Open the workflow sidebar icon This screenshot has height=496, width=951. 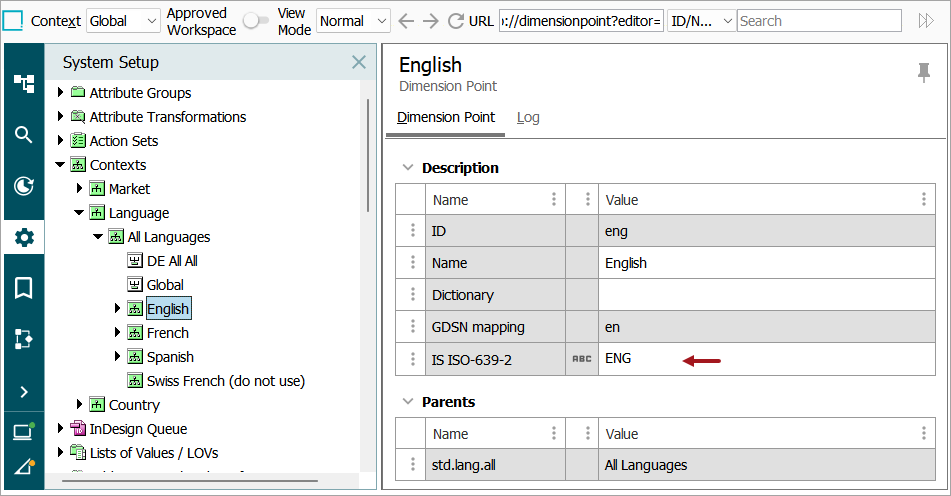(24, 339)
